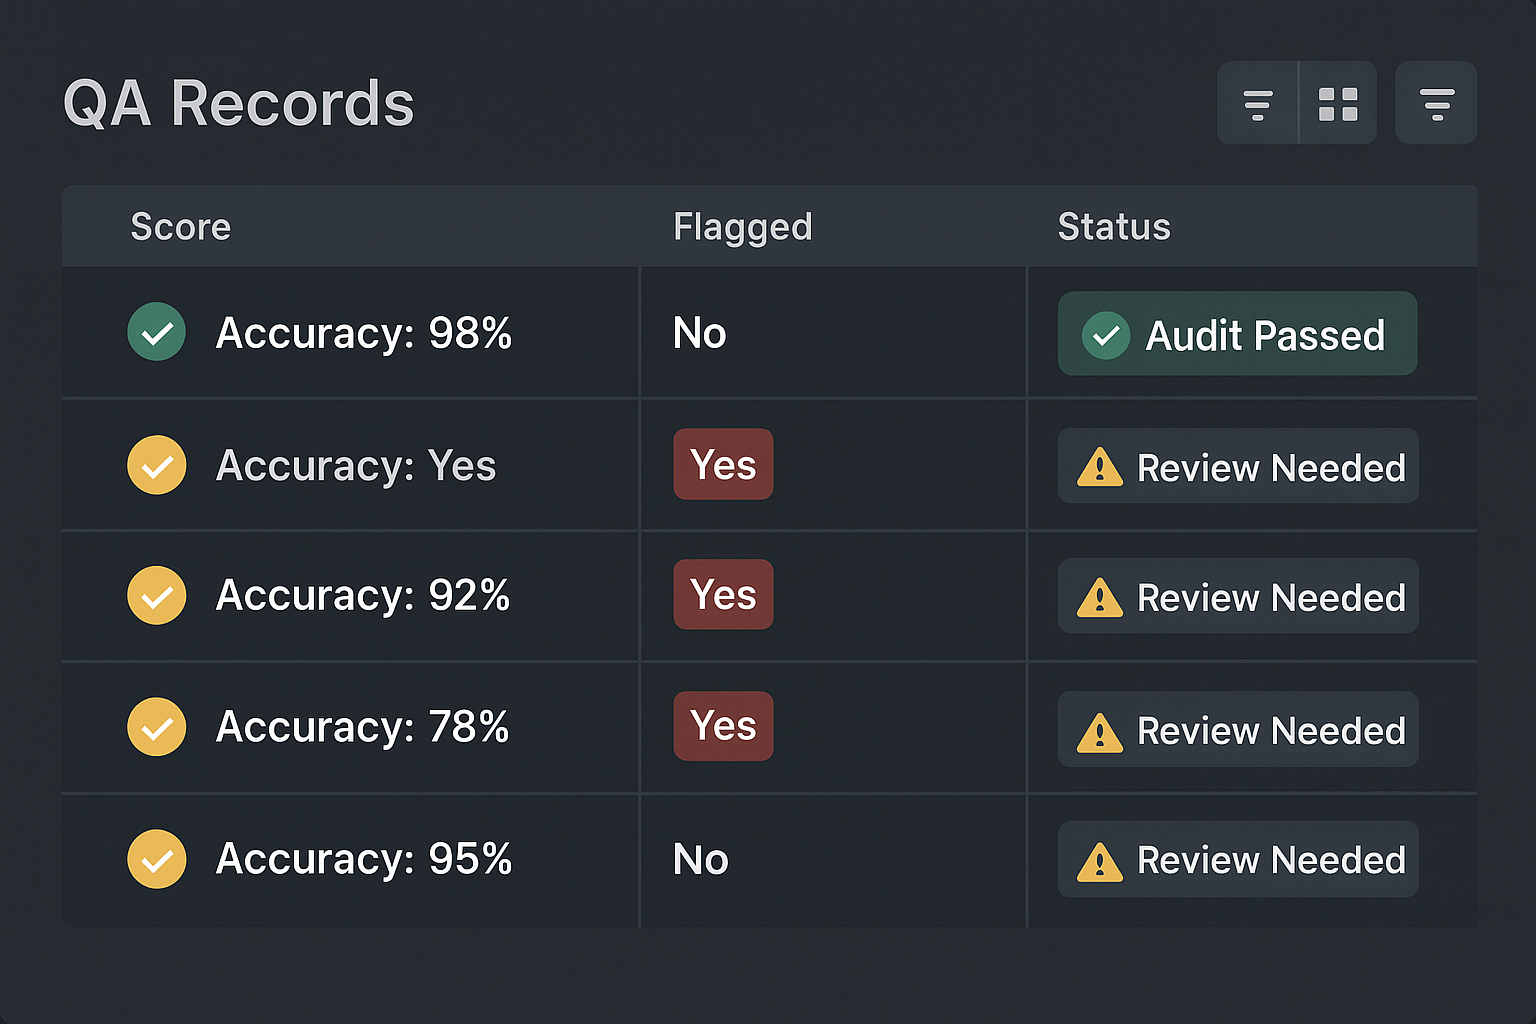Sort by the Flagged column header
Screen dimensions: 1536x1024
pyautogui.click(x=742, y=227)
